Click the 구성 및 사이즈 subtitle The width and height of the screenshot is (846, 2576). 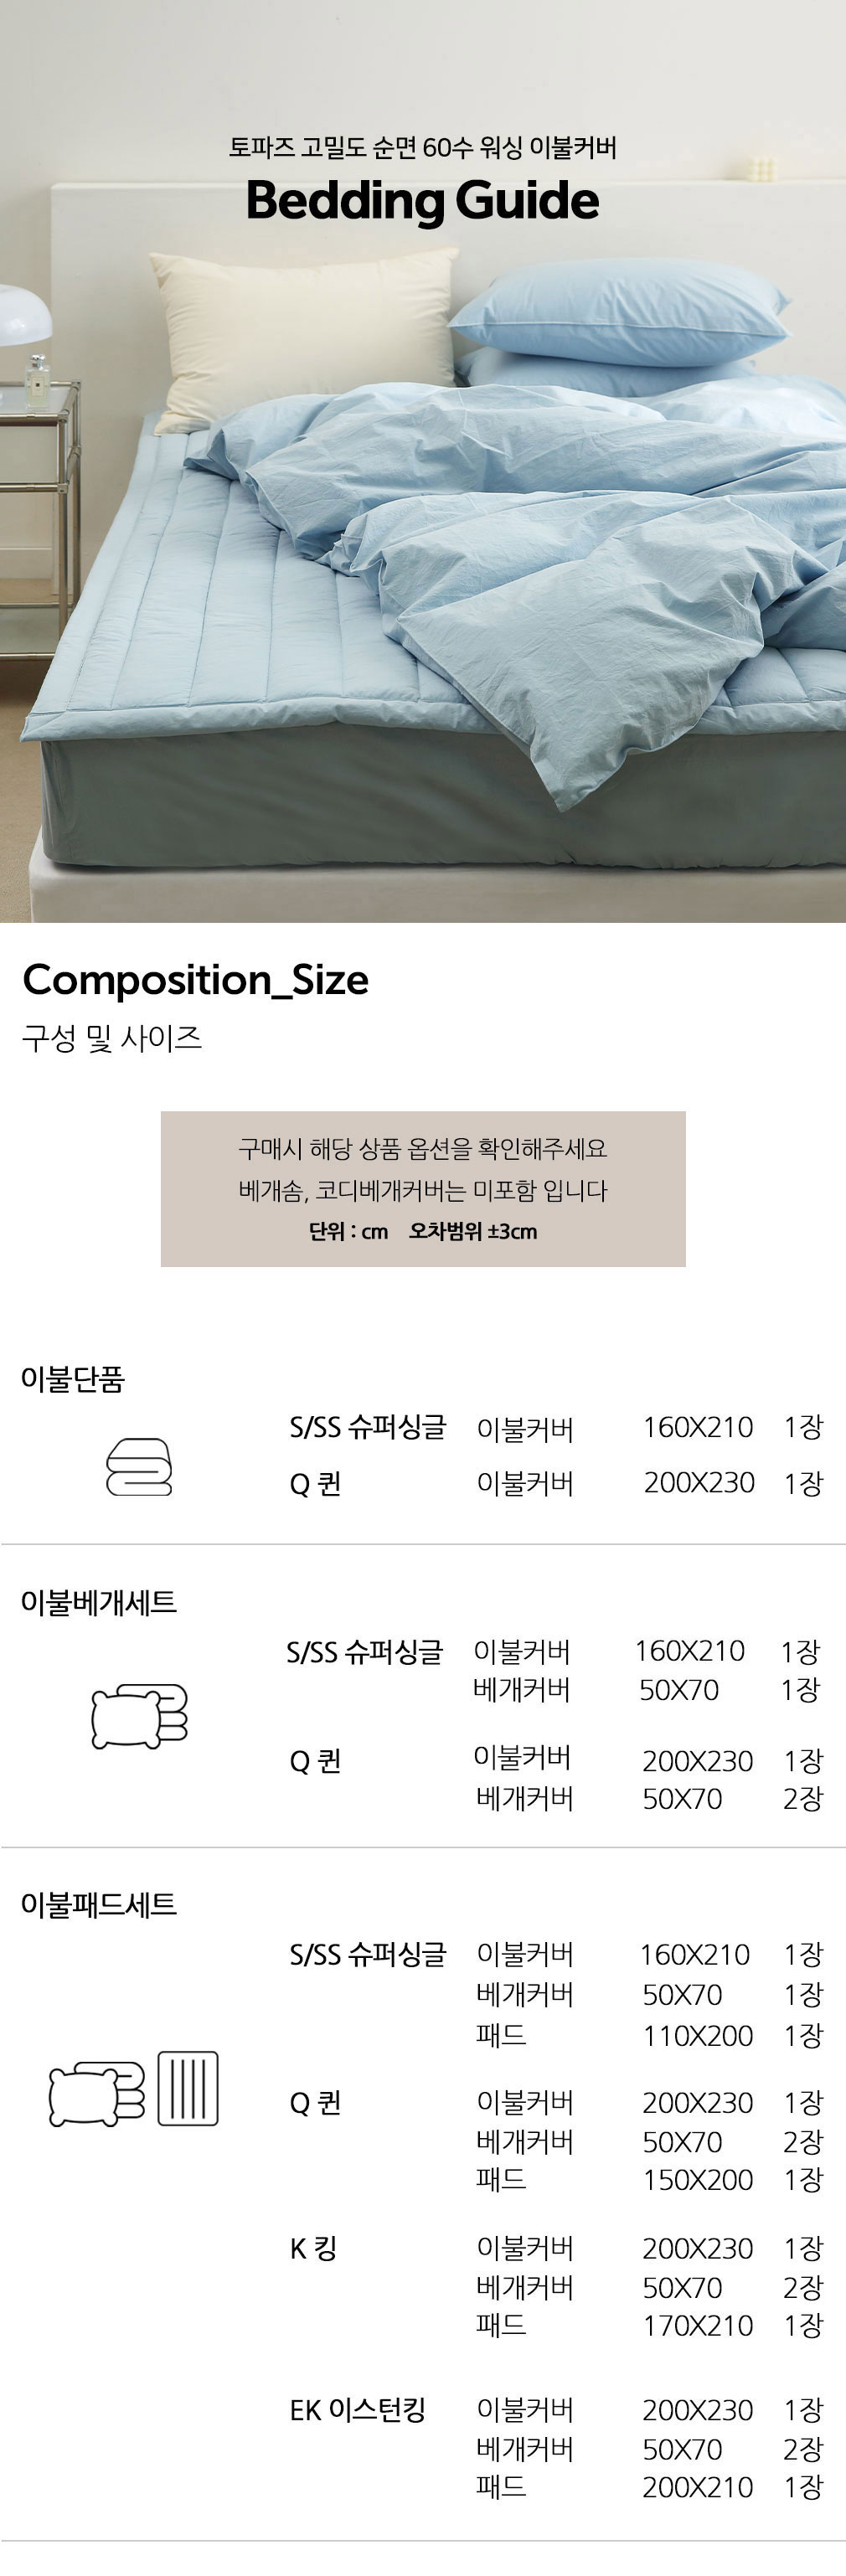pyautogui.click(x=112, y=1038)
